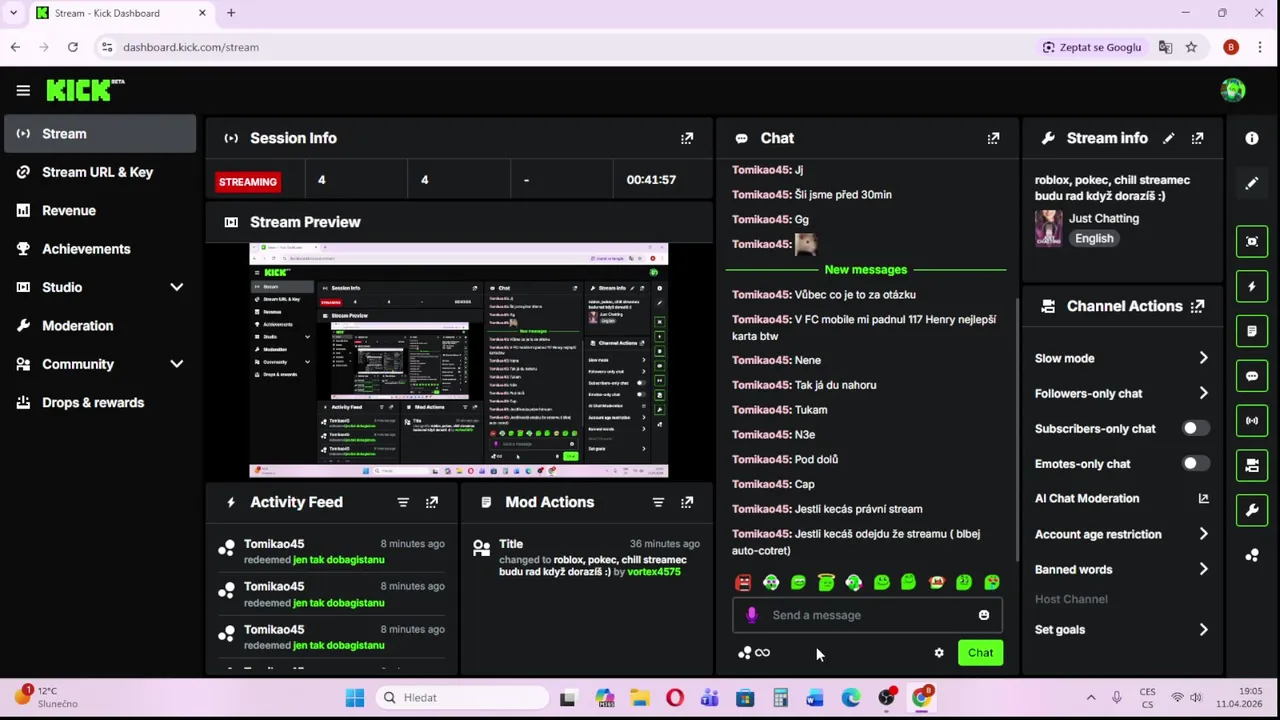The image size is (1280, 720).
Task: Bookmark this page with star icon
Action: pos(1191,47)
